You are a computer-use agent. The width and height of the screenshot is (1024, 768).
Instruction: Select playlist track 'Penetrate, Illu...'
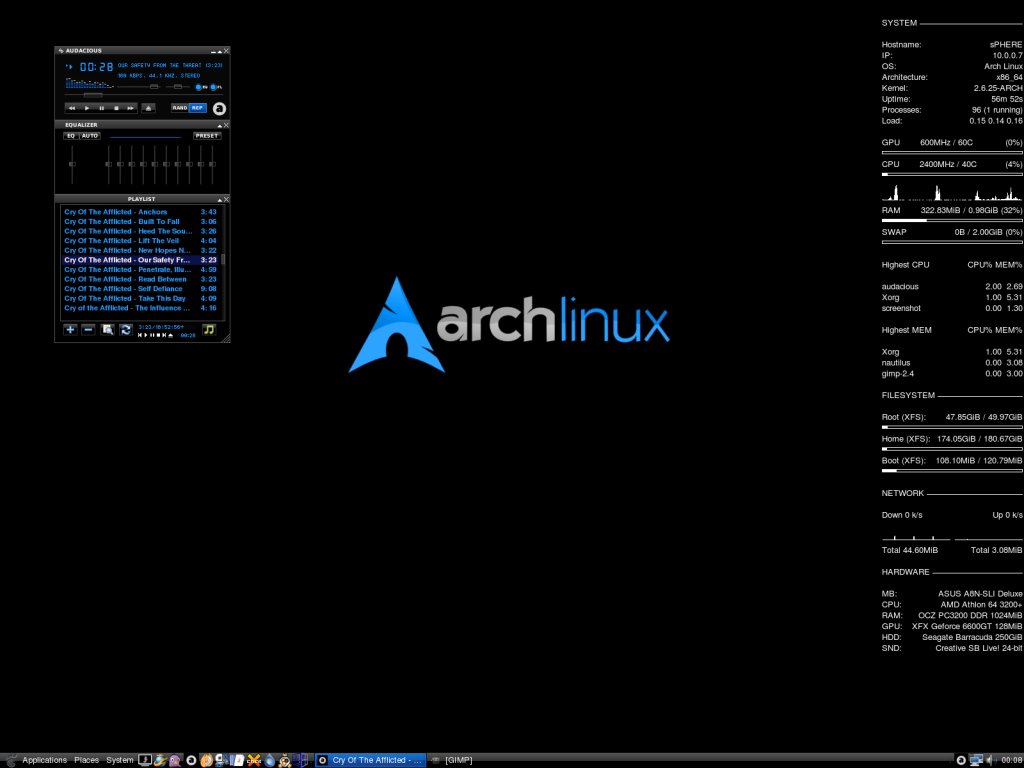click(140, 270)
